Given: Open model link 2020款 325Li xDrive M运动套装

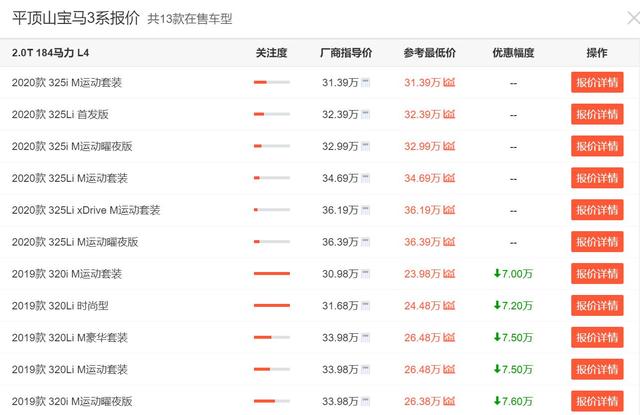Looking at the screenshot, I should [86, 210].
